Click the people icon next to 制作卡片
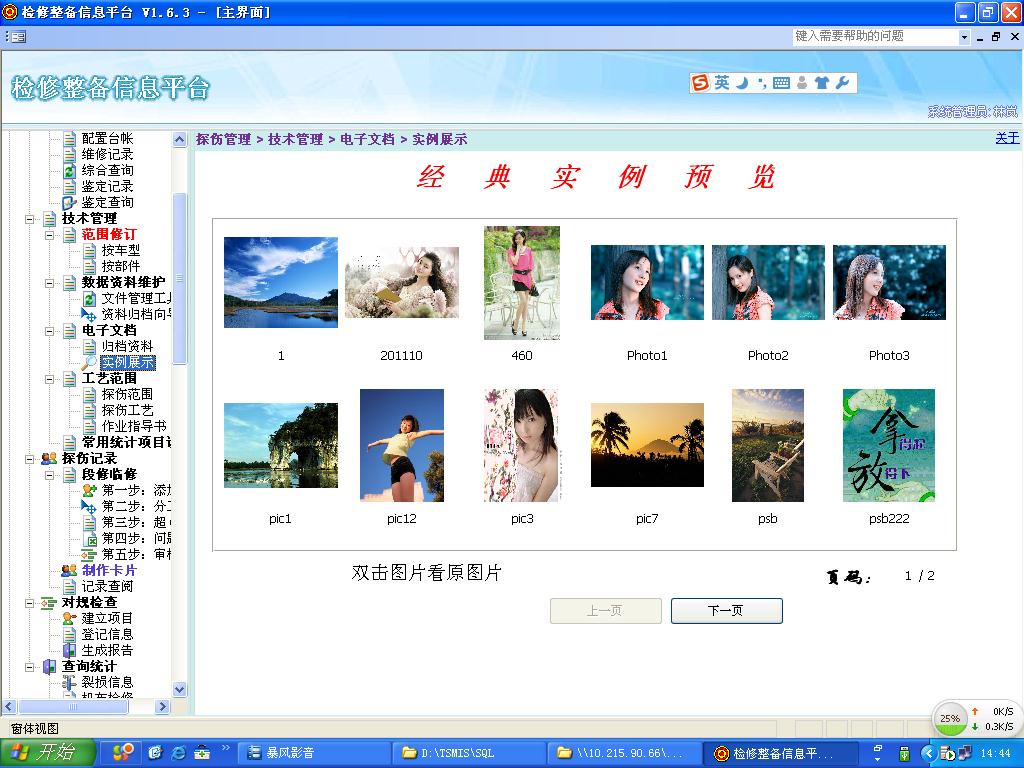 pyautogui.click(x=69, y=570)
